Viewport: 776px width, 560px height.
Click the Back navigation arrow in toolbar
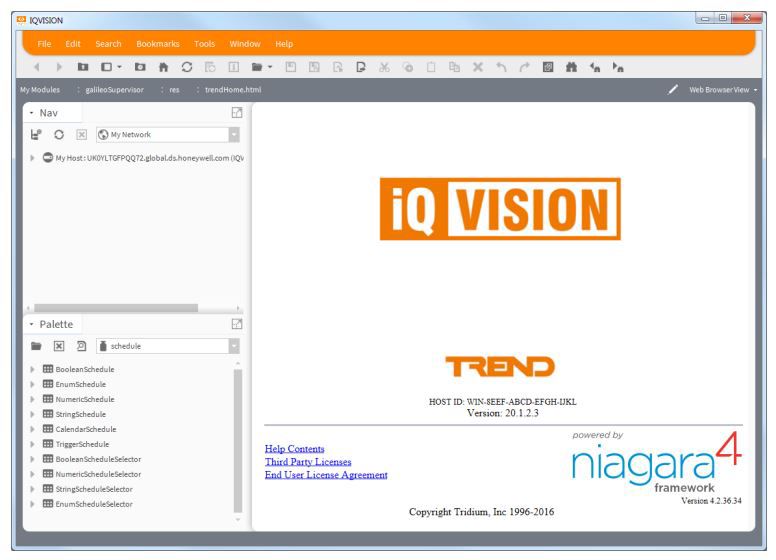36,67
